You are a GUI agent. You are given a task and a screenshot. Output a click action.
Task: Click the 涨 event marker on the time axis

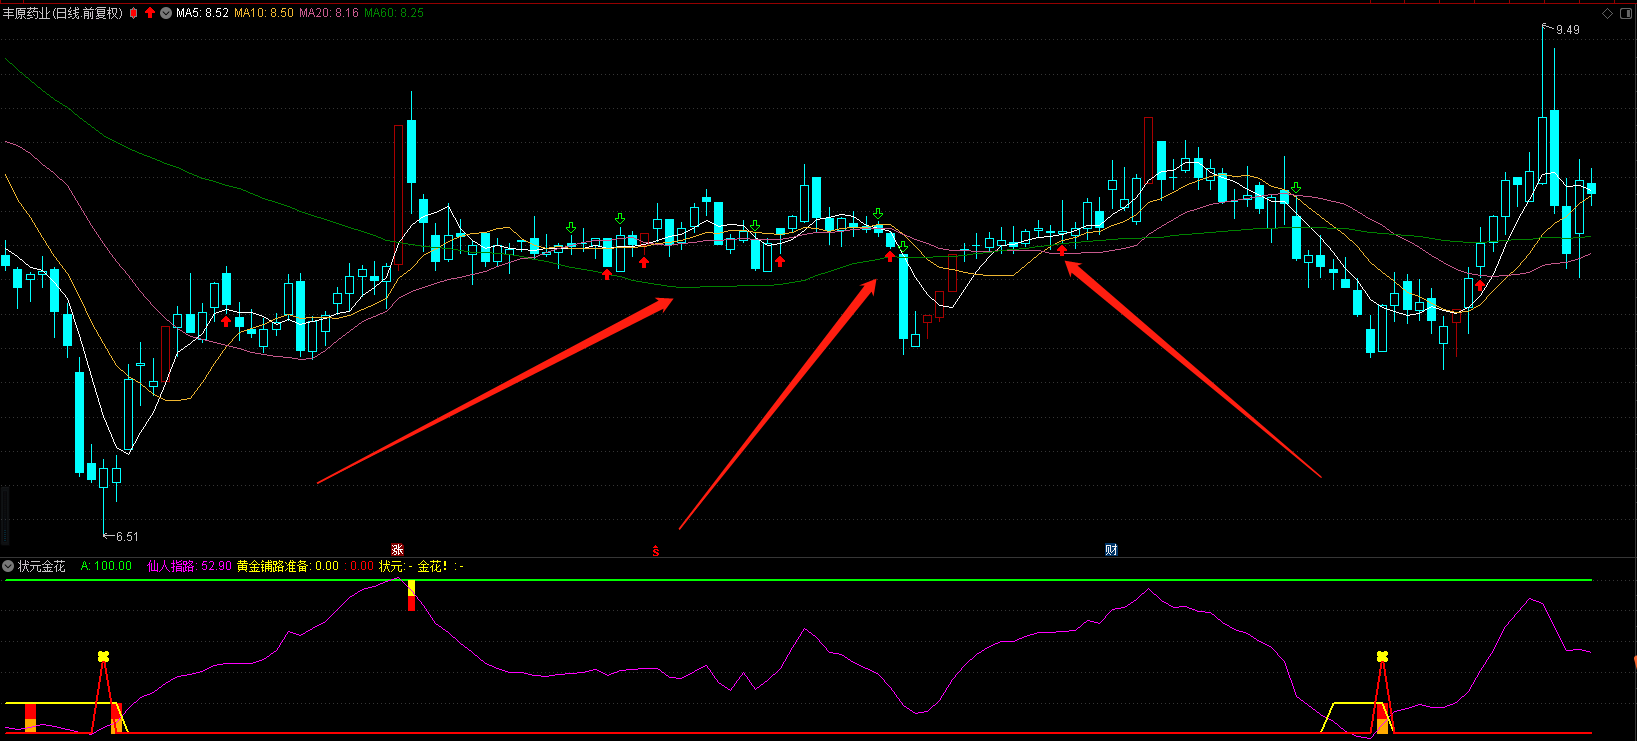pyautogui.click(x=397, y=550)
